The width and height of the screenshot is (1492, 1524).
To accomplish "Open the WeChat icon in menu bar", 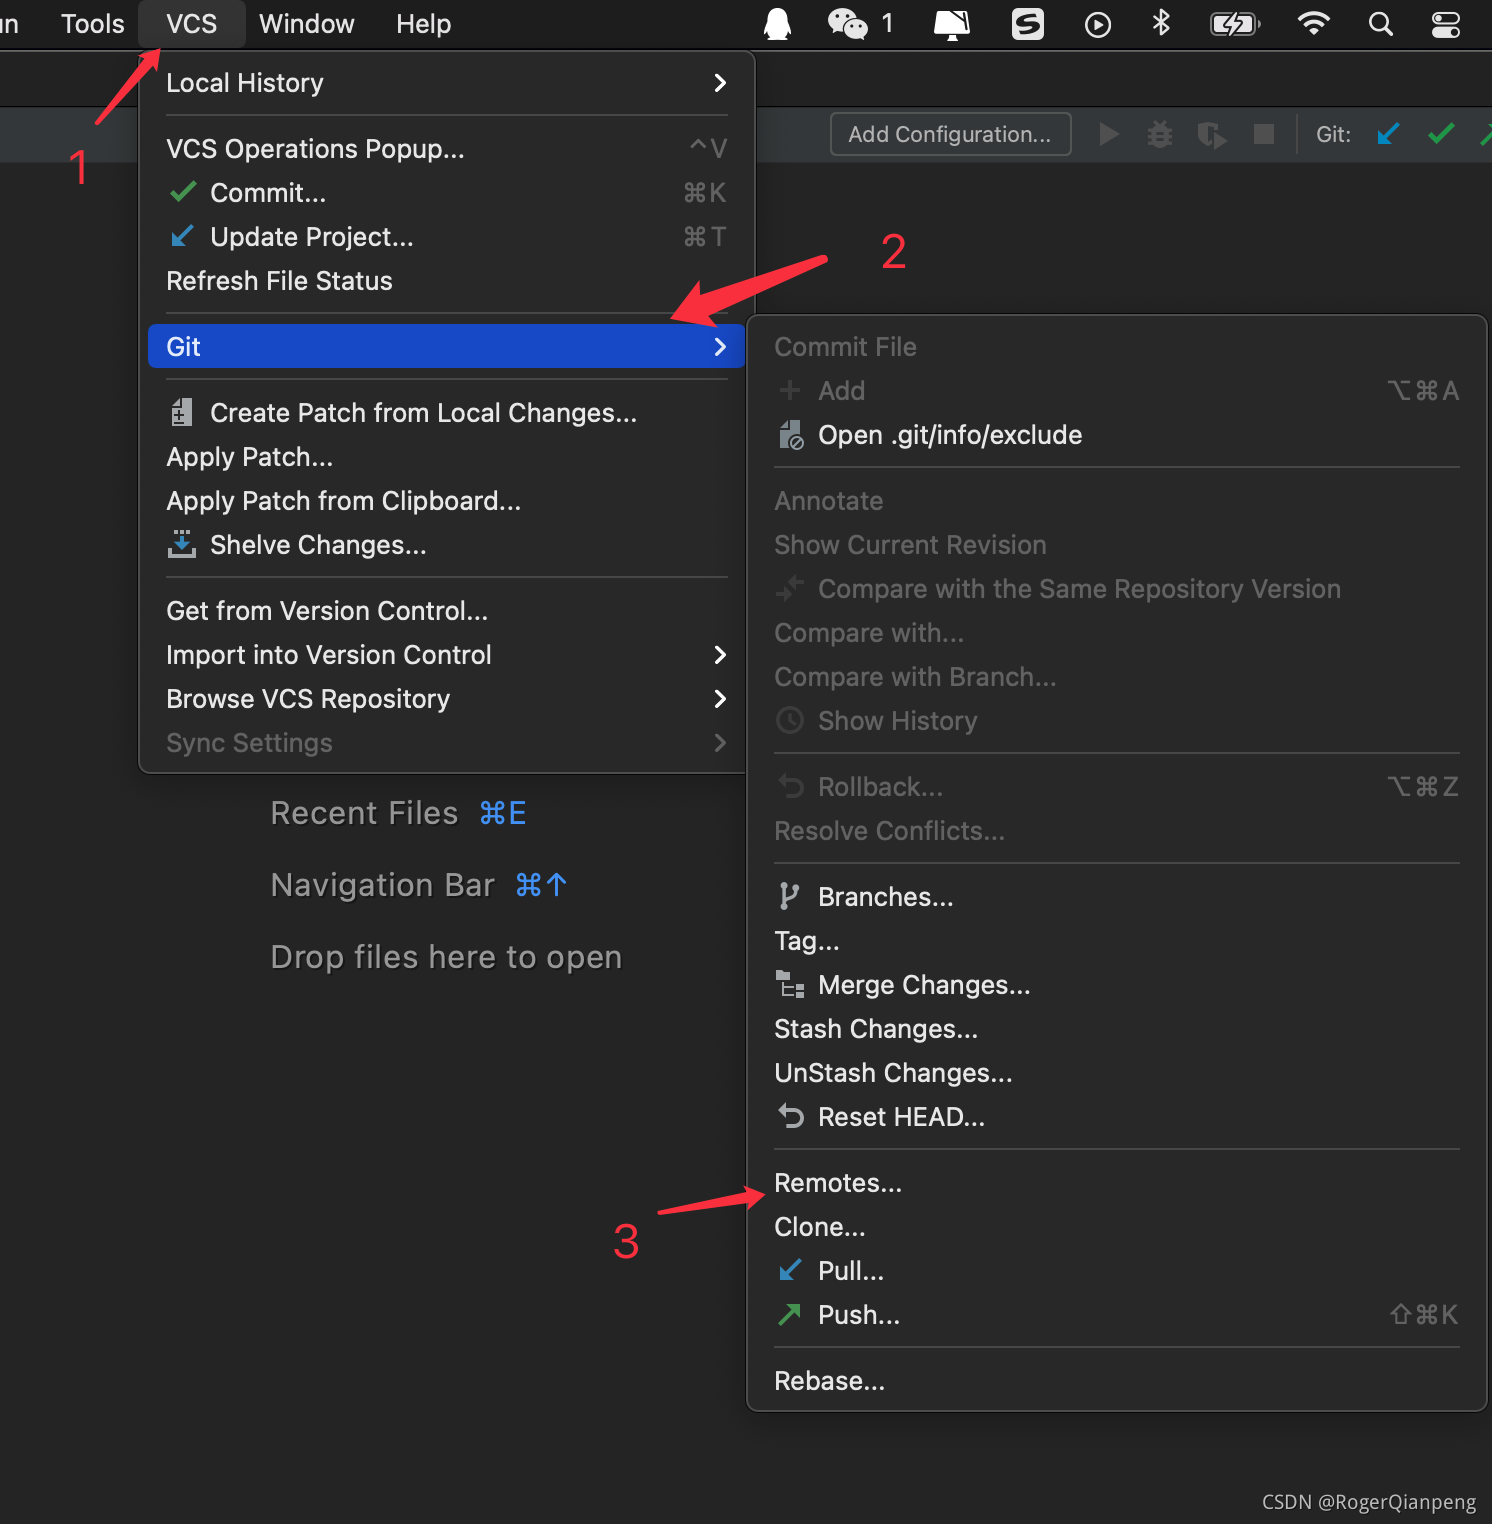I will tap(847, 24).
